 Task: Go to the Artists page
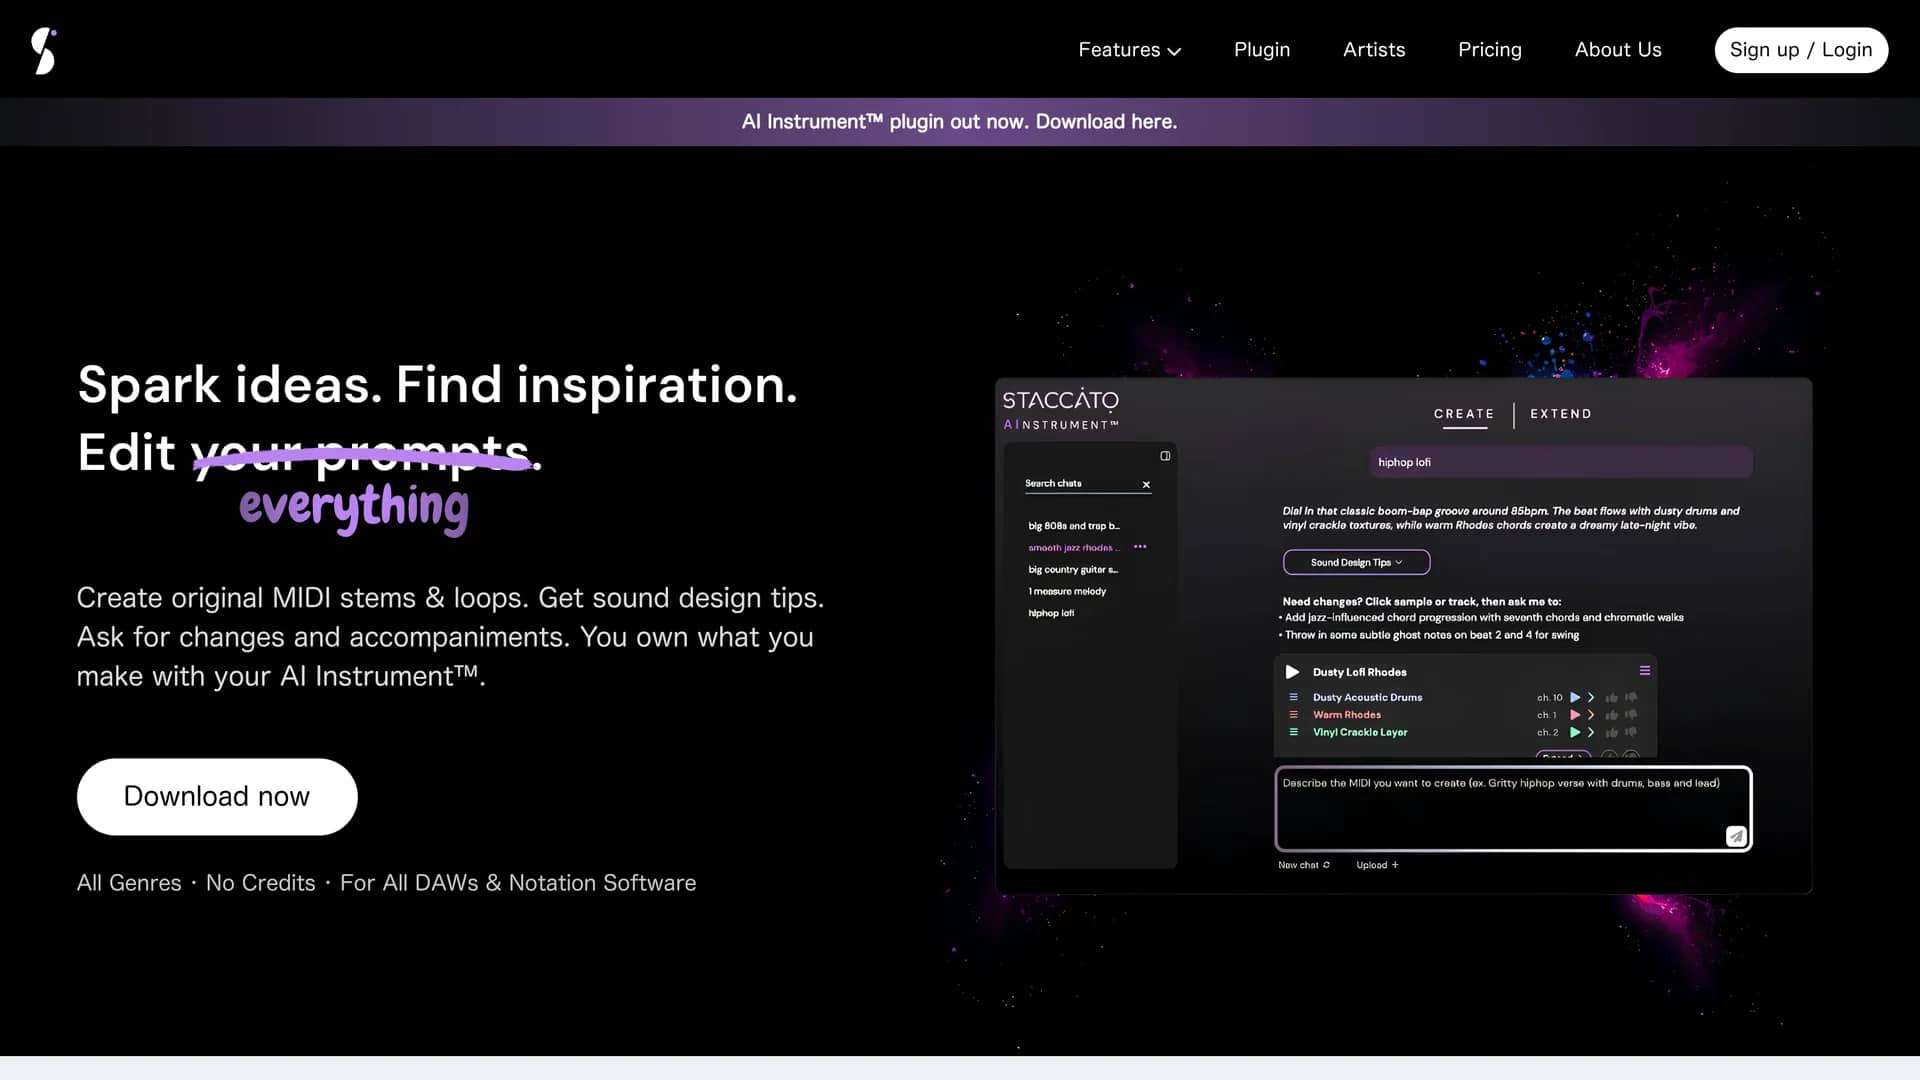(1374, 50)
